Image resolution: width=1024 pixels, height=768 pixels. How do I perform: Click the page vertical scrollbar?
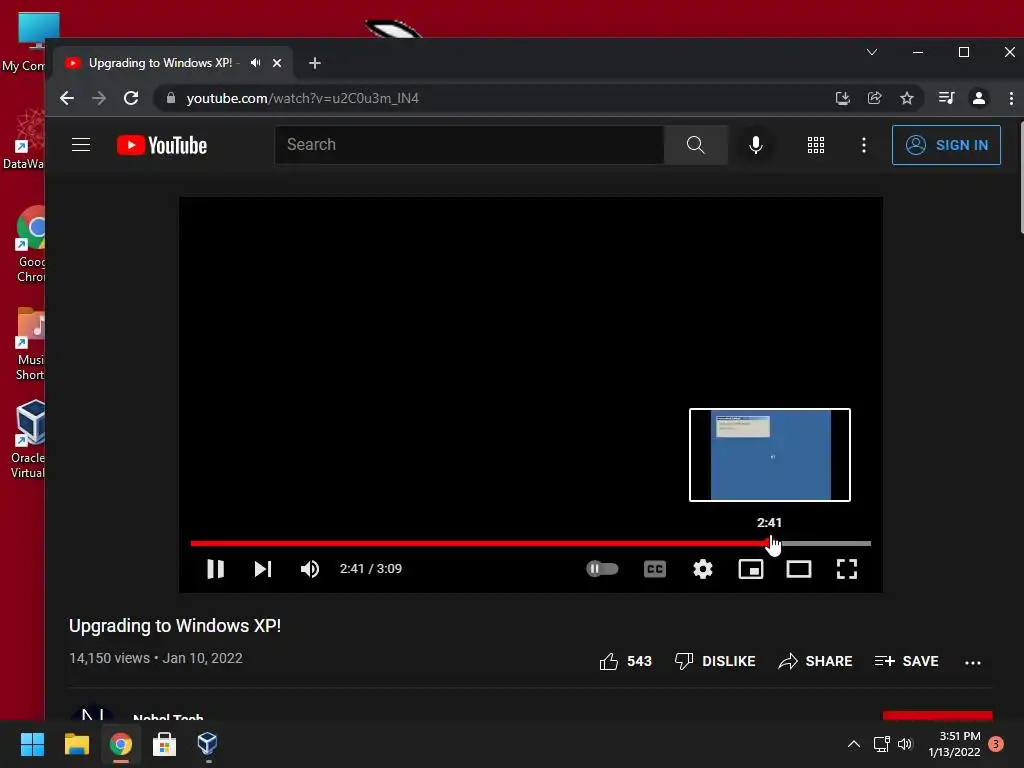point(1021,176)
